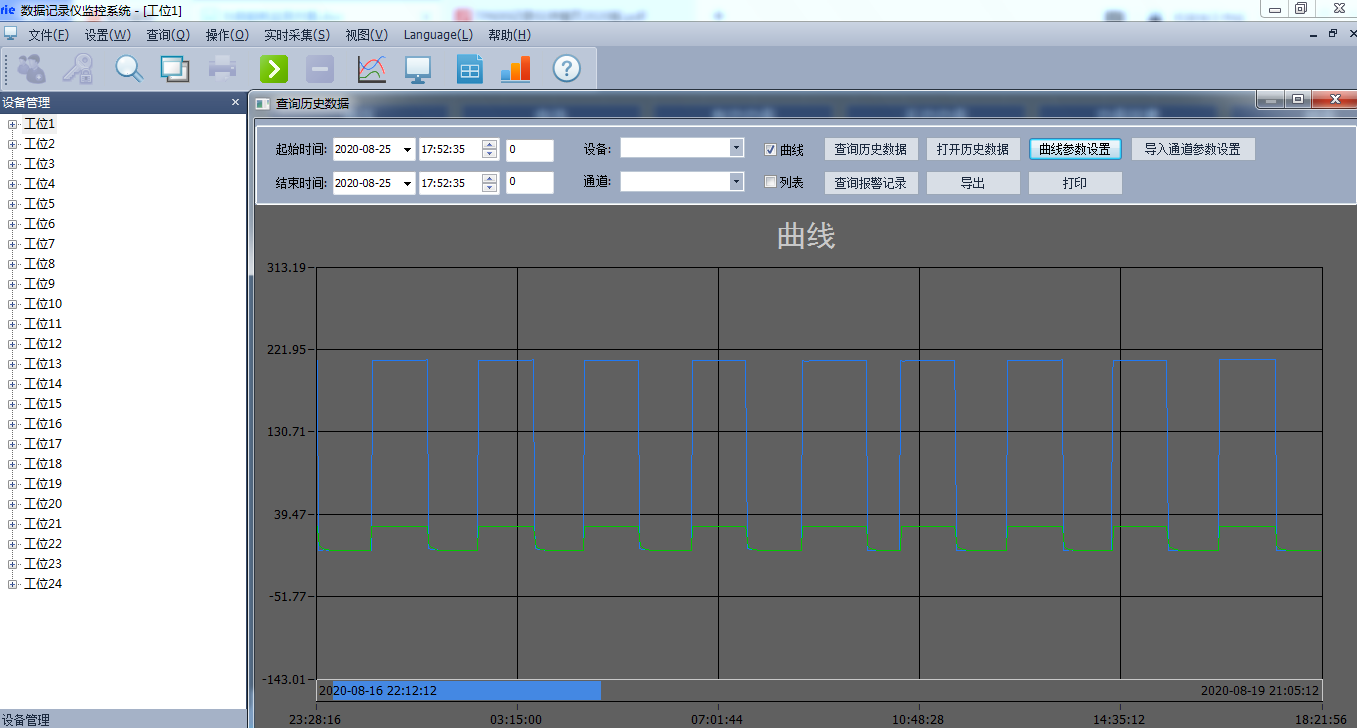Click the orange bar chart icon

coord(515,68)
